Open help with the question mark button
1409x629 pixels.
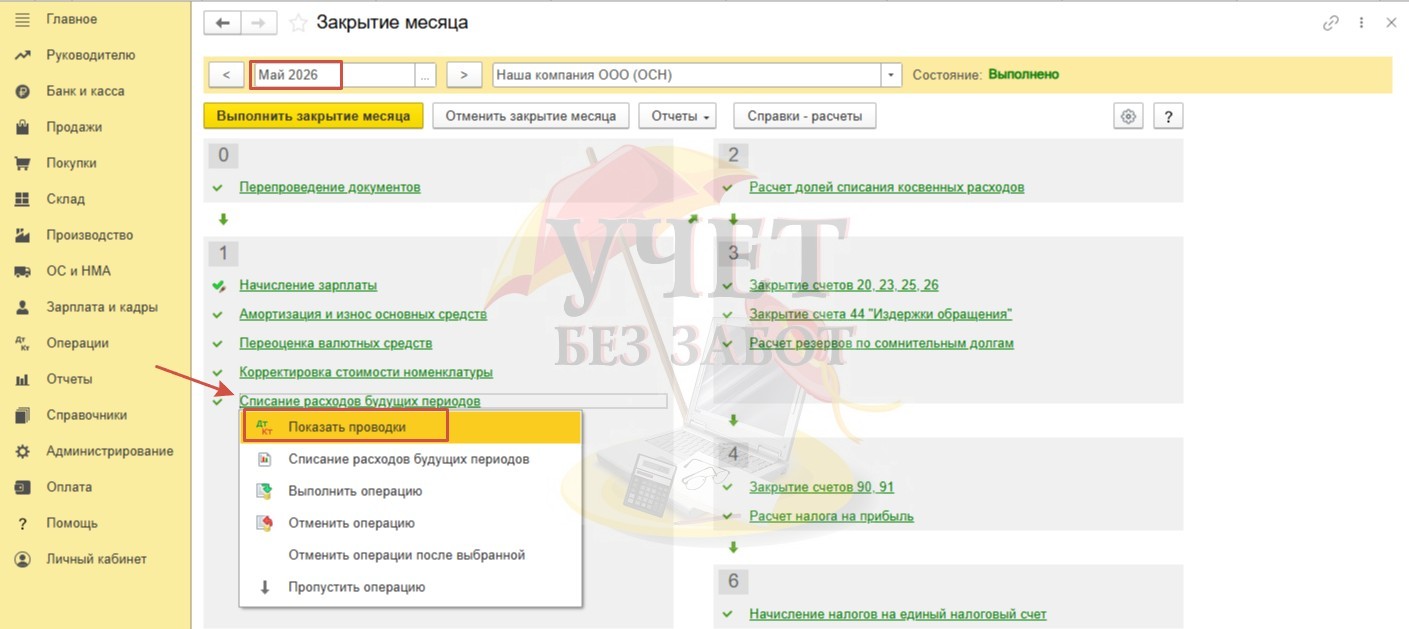click(1168, 116)
